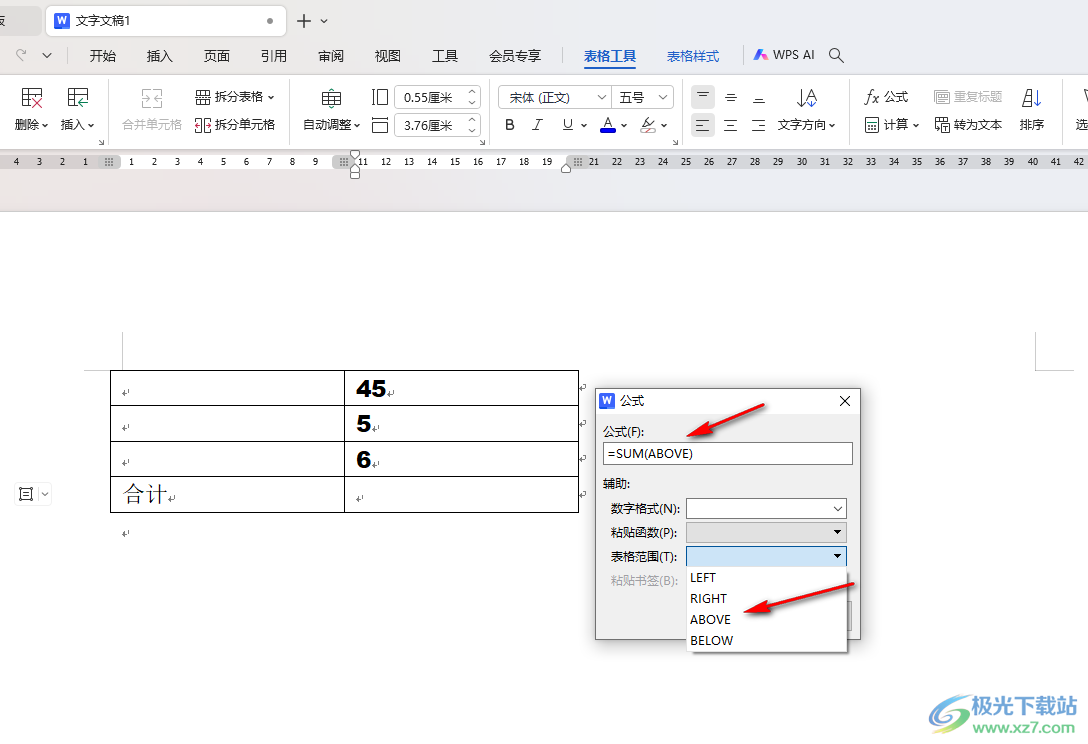The height and width of the screenshot is (744, 1088).
Task: Expand quick access toolbar dropdown chevron
Action: tap(47, 55)
